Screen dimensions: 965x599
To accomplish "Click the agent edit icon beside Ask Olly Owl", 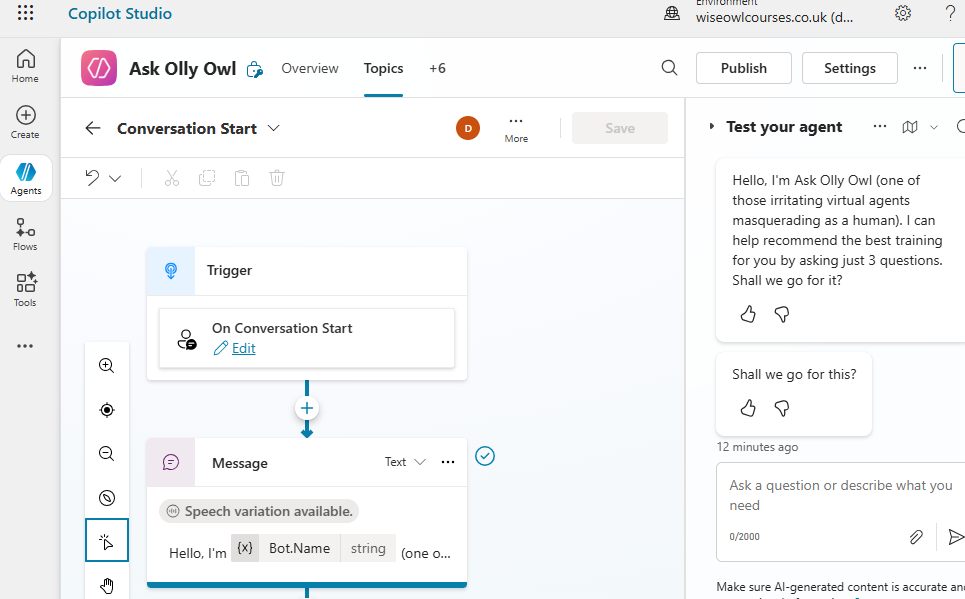I will (255, 70).
